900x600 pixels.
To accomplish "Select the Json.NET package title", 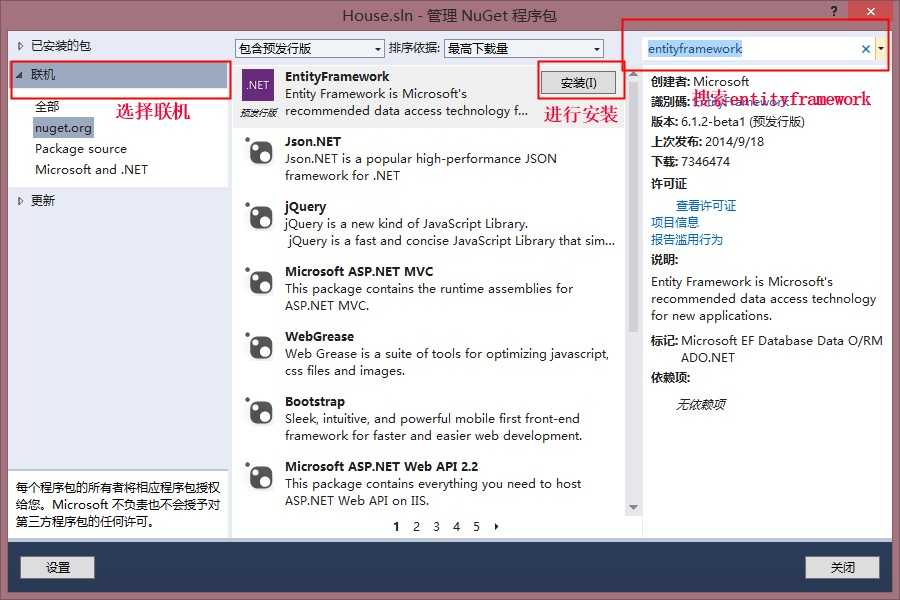I will tap(313, 141).
